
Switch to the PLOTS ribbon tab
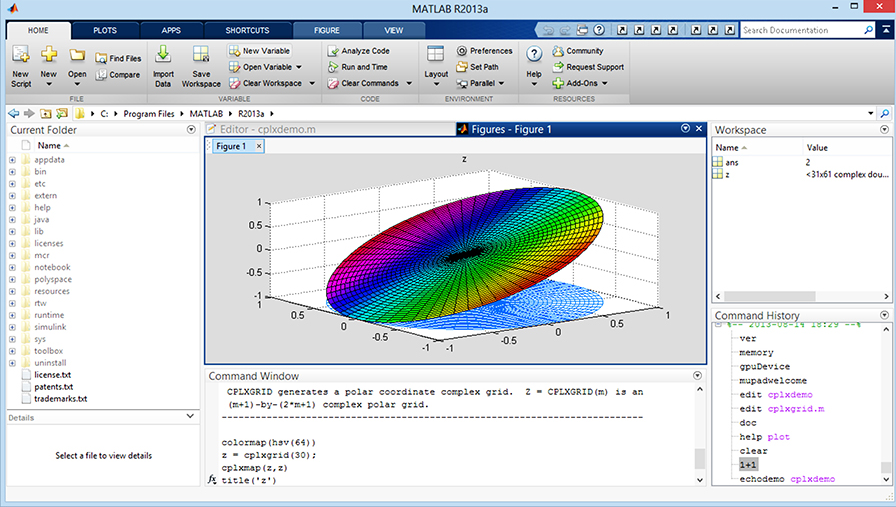105,30
